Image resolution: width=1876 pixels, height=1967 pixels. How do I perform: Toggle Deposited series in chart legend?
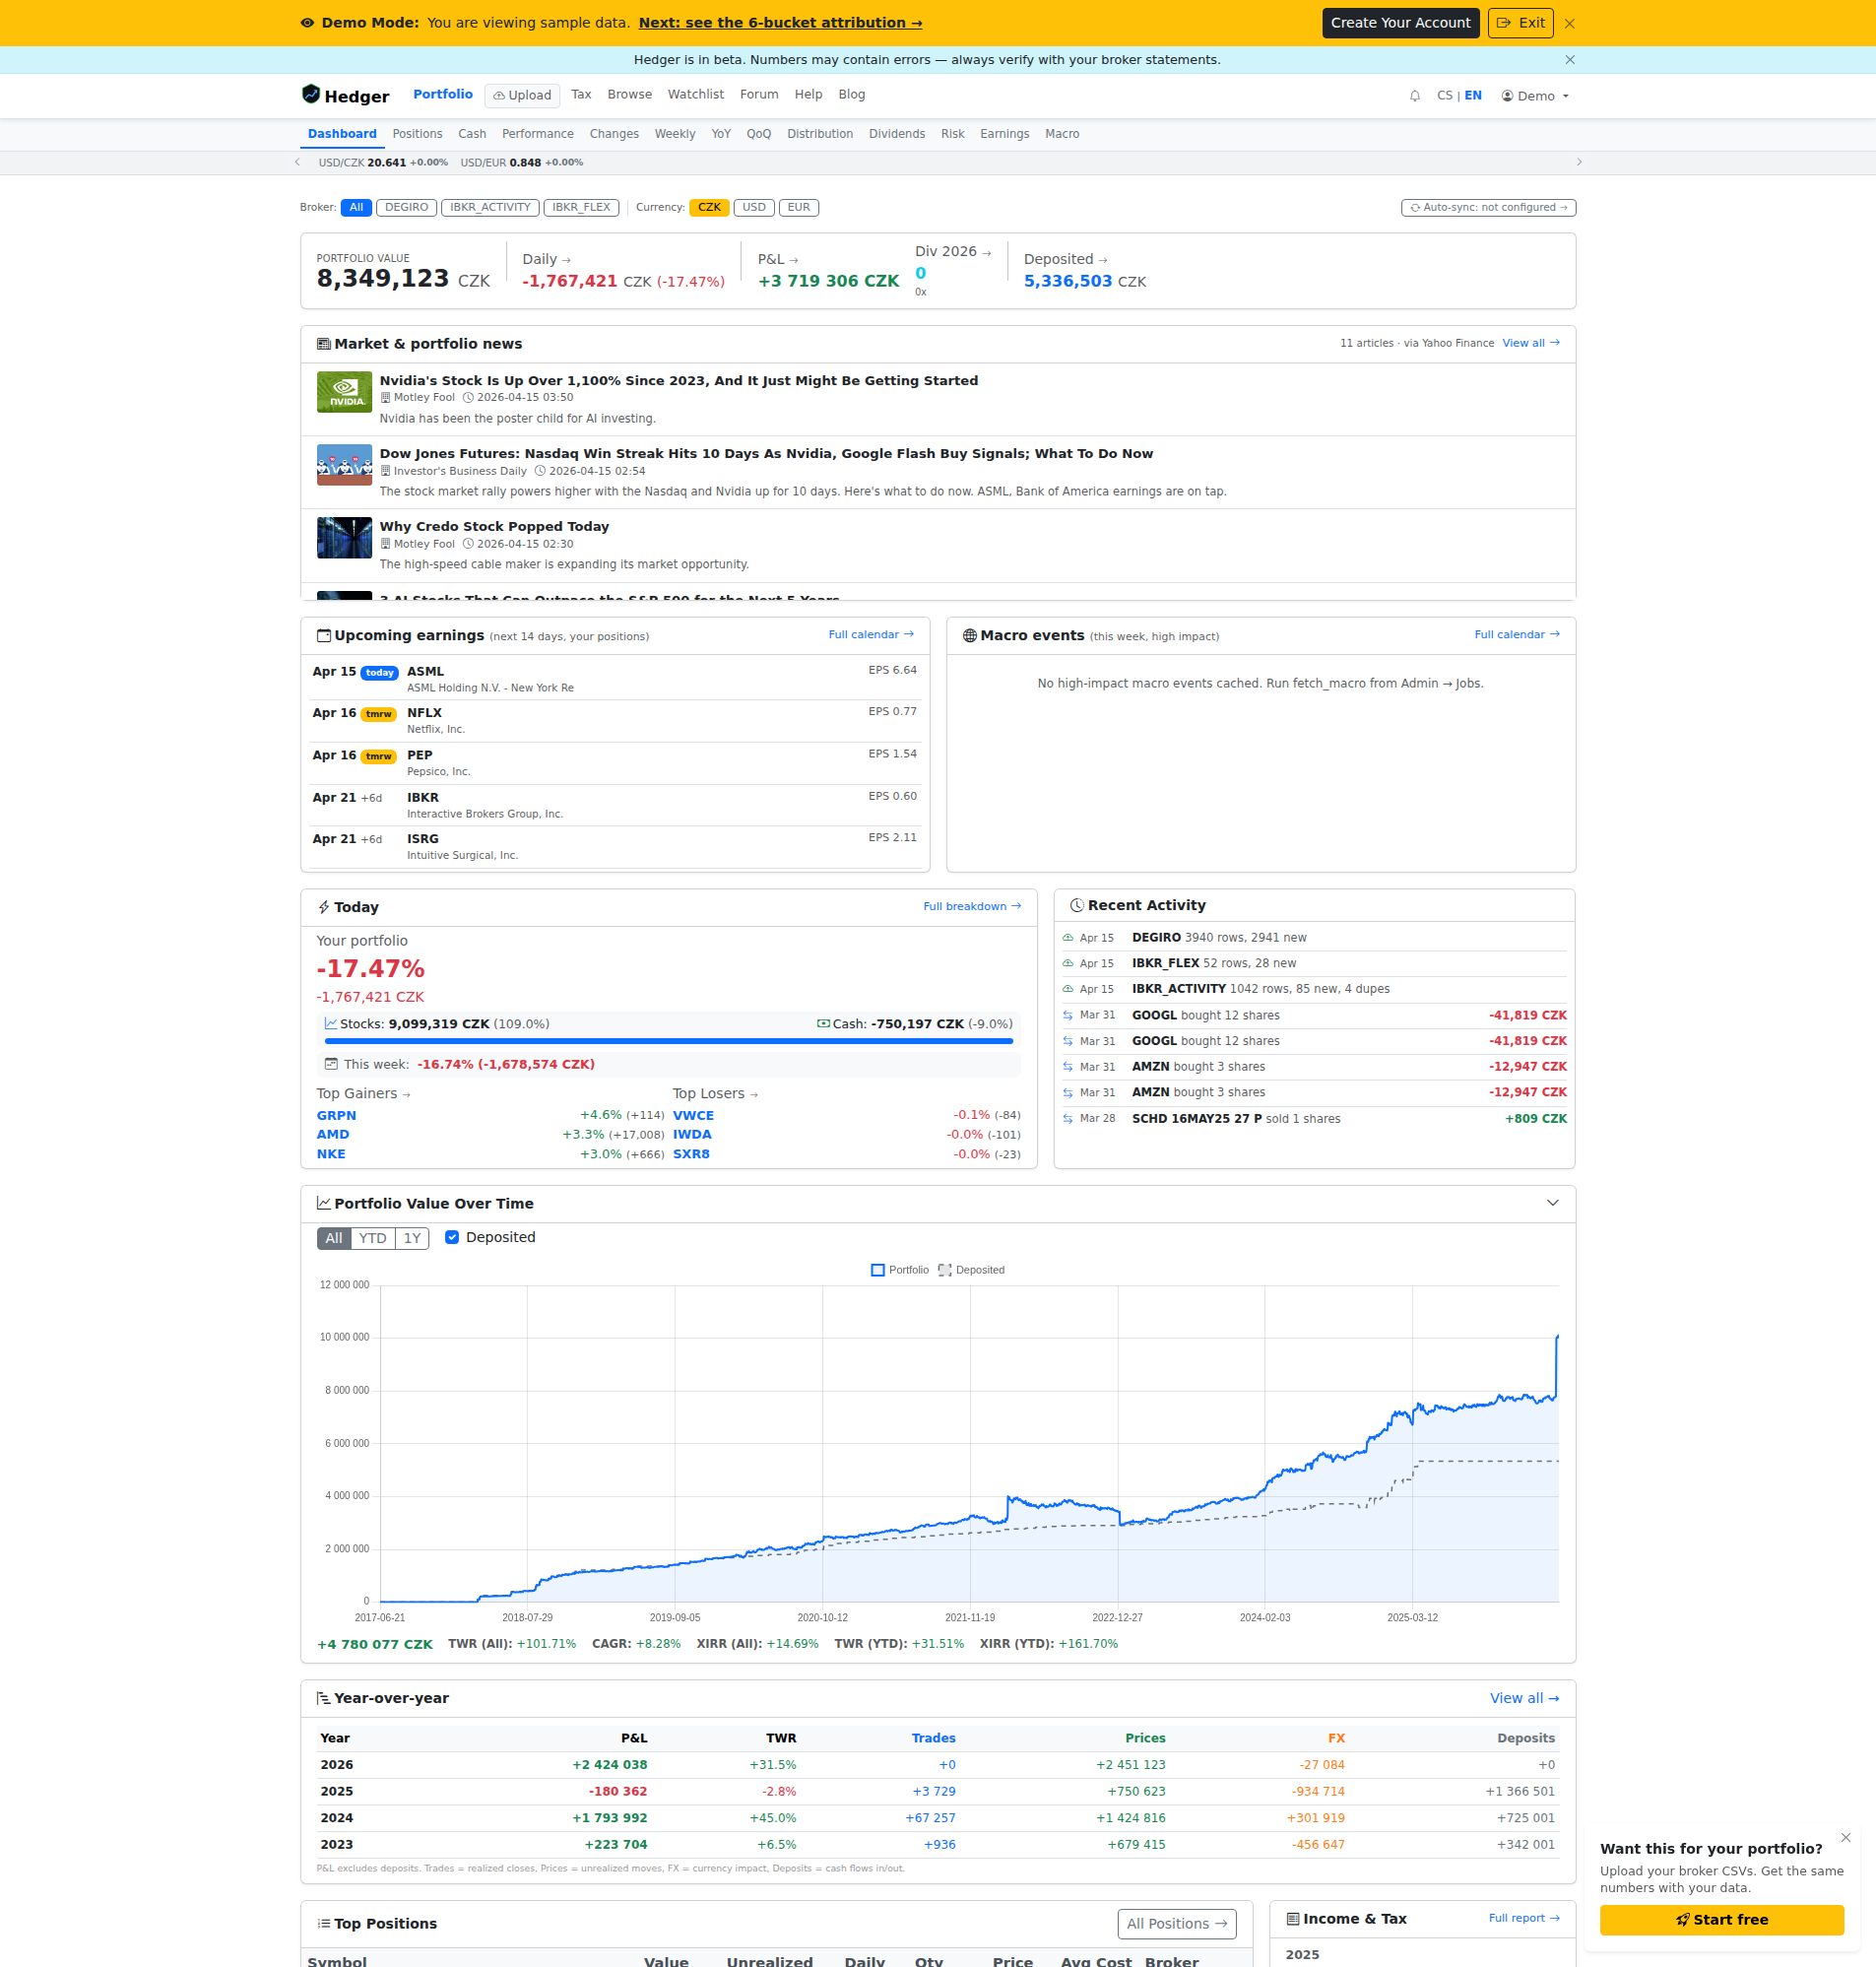971,1271
